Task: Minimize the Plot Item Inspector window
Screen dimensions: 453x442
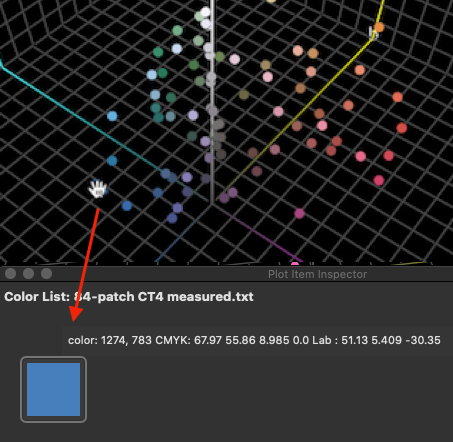Action: click(x=29, y=274)
